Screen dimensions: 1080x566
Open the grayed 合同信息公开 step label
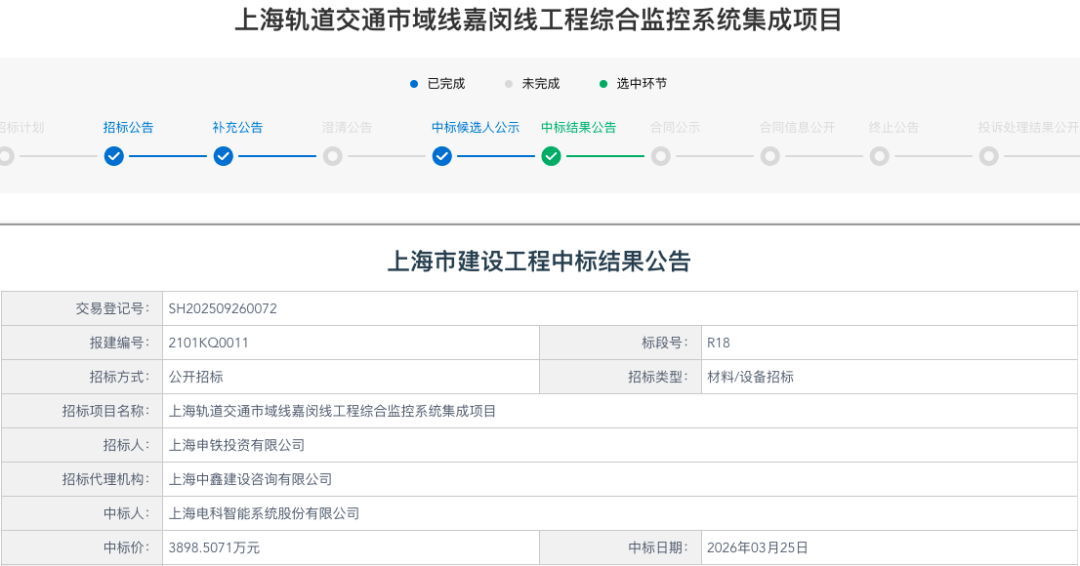pyautogui.click(x=796, y=127)
